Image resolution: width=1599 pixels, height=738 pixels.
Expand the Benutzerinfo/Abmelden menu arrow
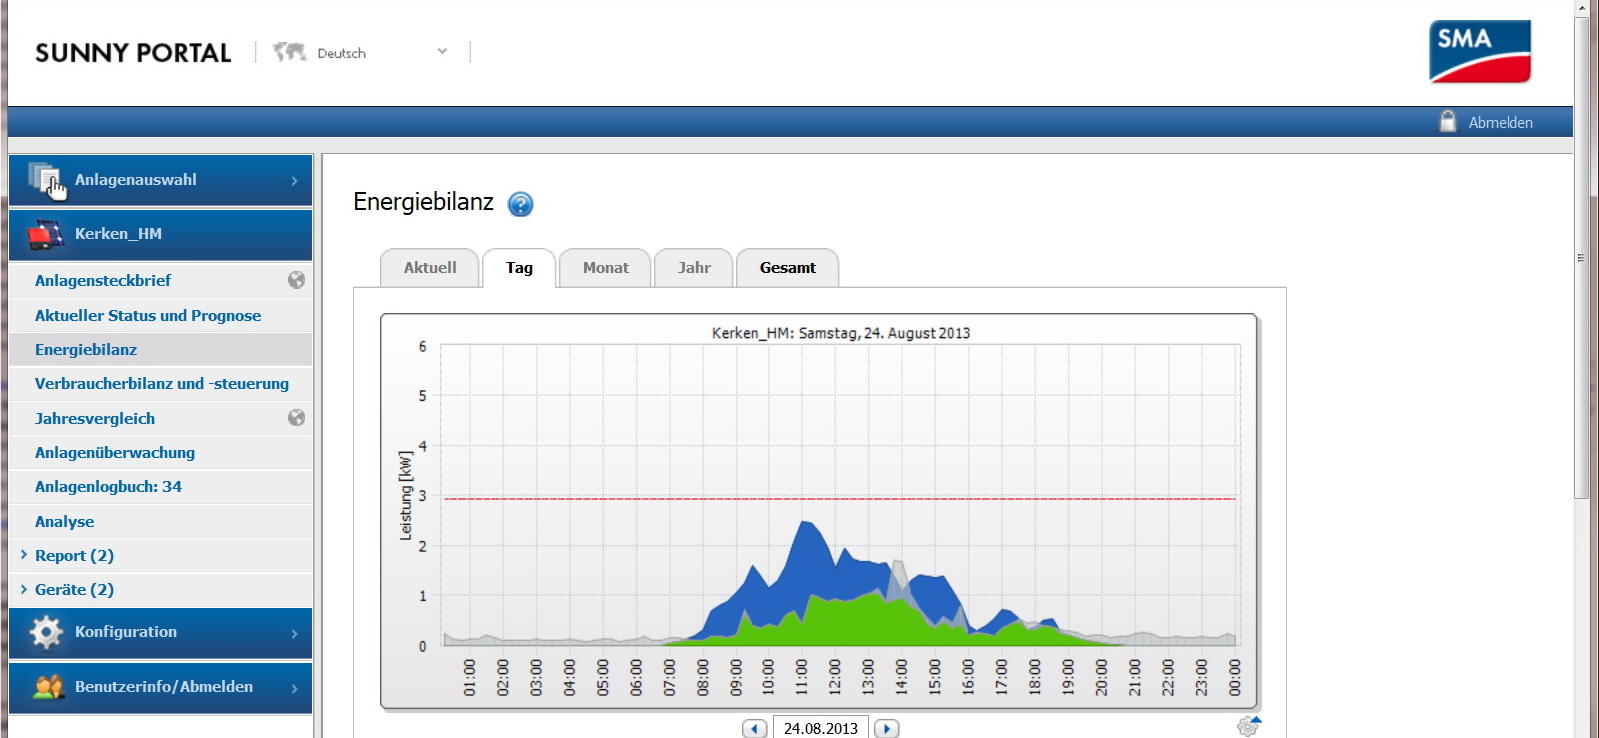pyautogui.click(x=294, y=688)
